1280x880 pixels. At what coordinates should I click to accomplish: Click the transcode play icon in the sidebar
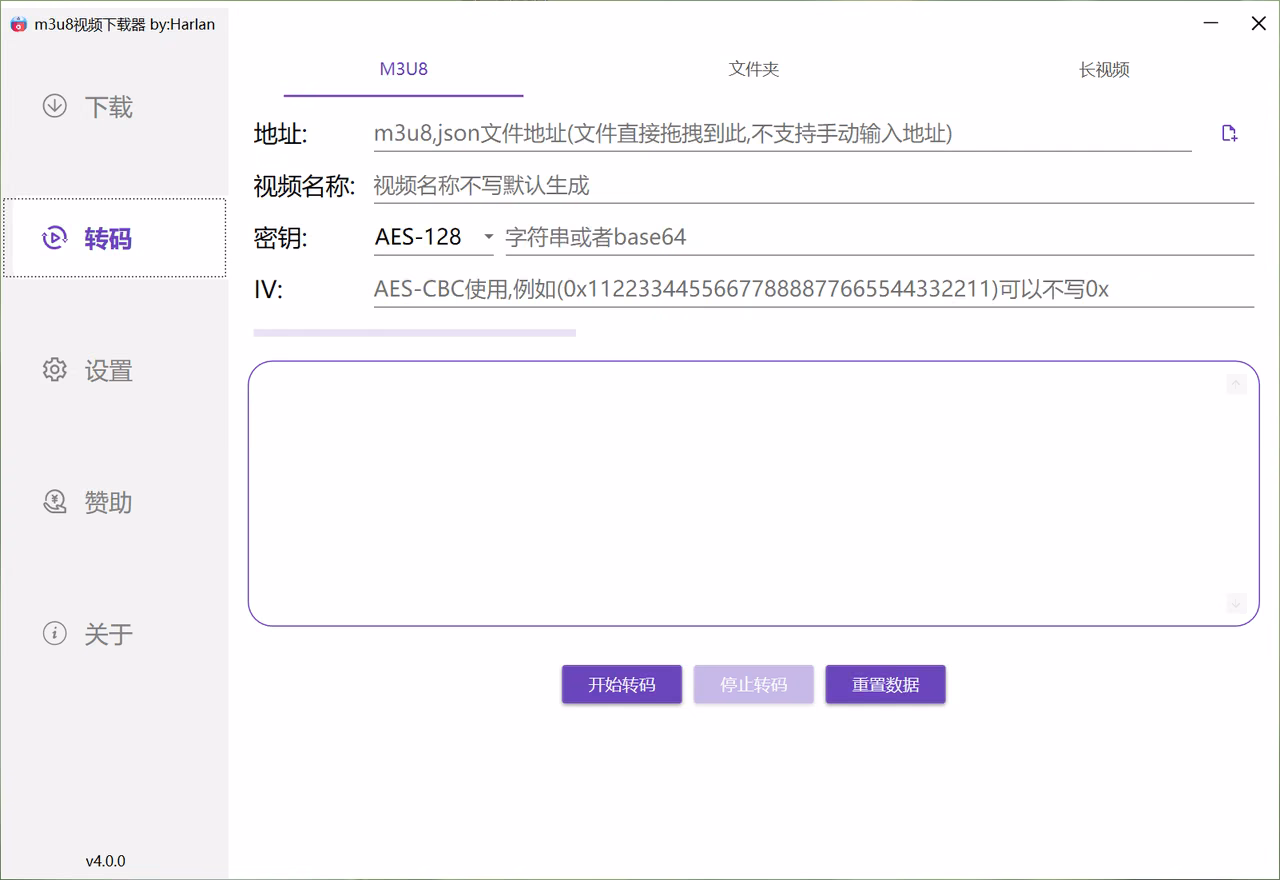[54, 238]
